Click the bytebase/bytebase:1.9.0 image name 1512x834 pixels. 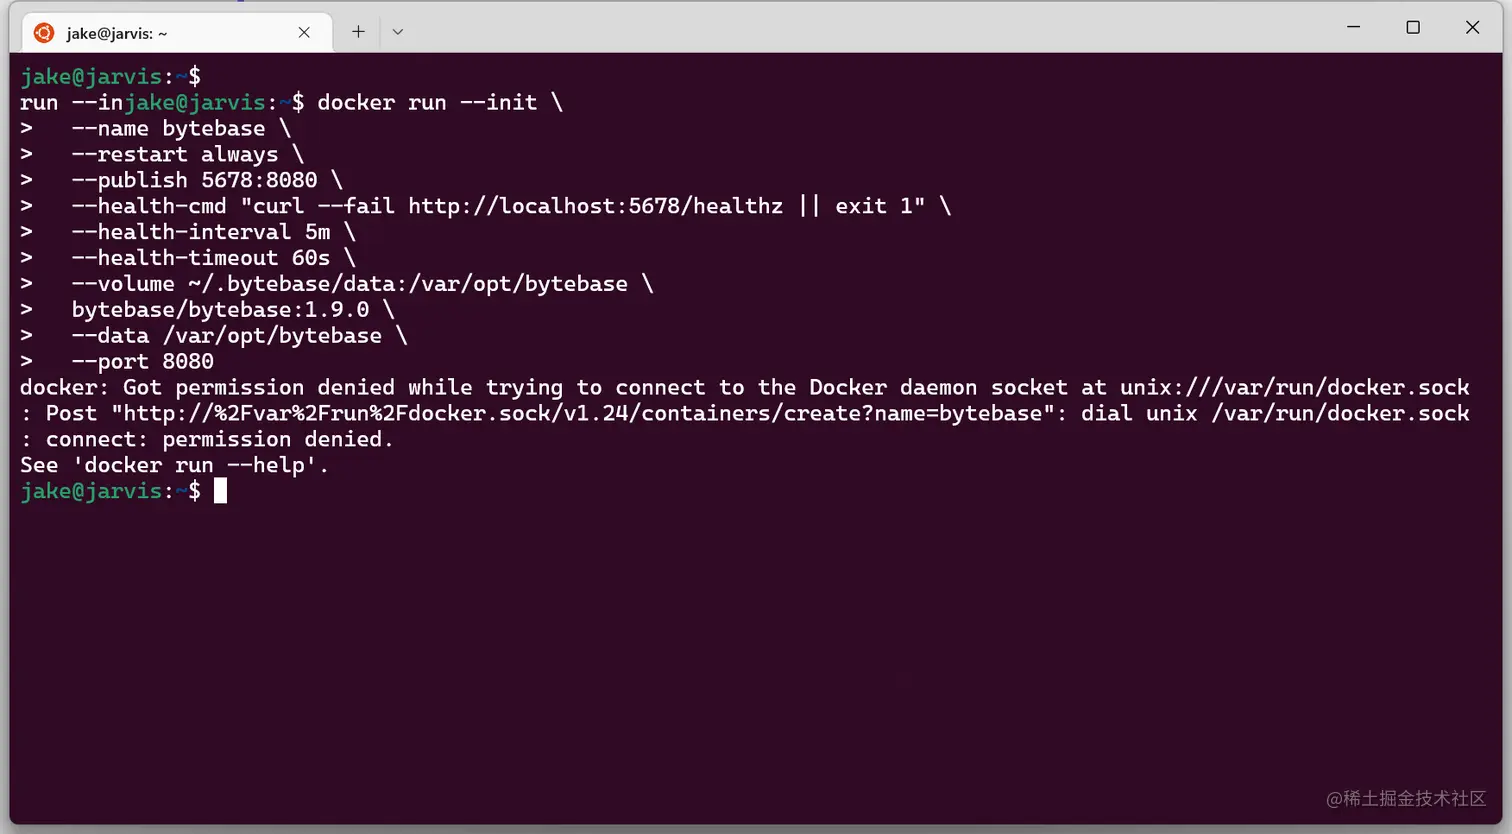220,310
